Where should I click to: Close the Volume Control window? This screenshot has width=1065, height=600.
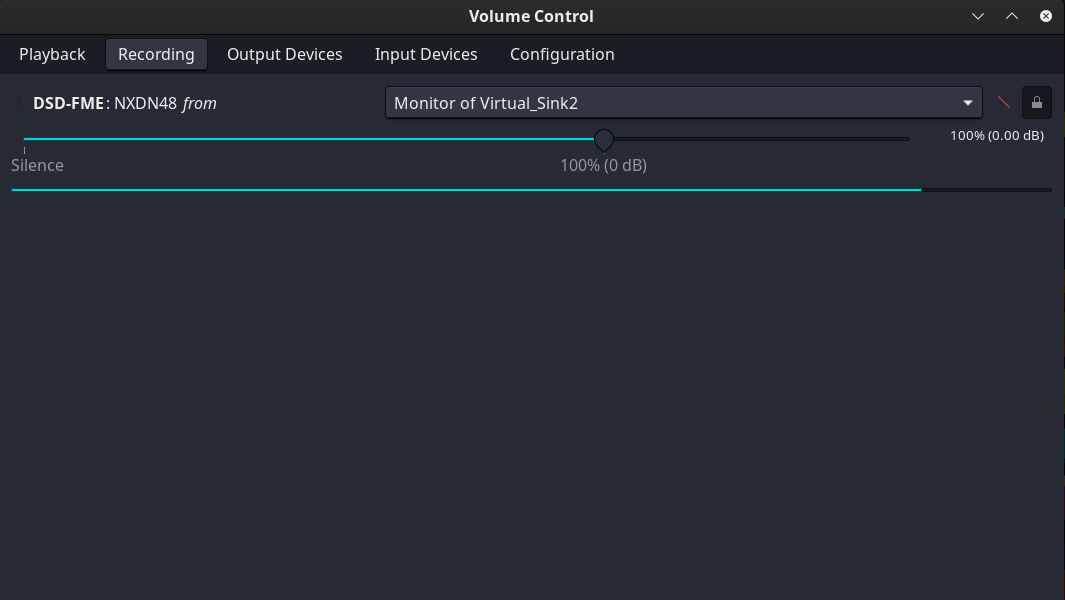click(x=1046, y=16)
